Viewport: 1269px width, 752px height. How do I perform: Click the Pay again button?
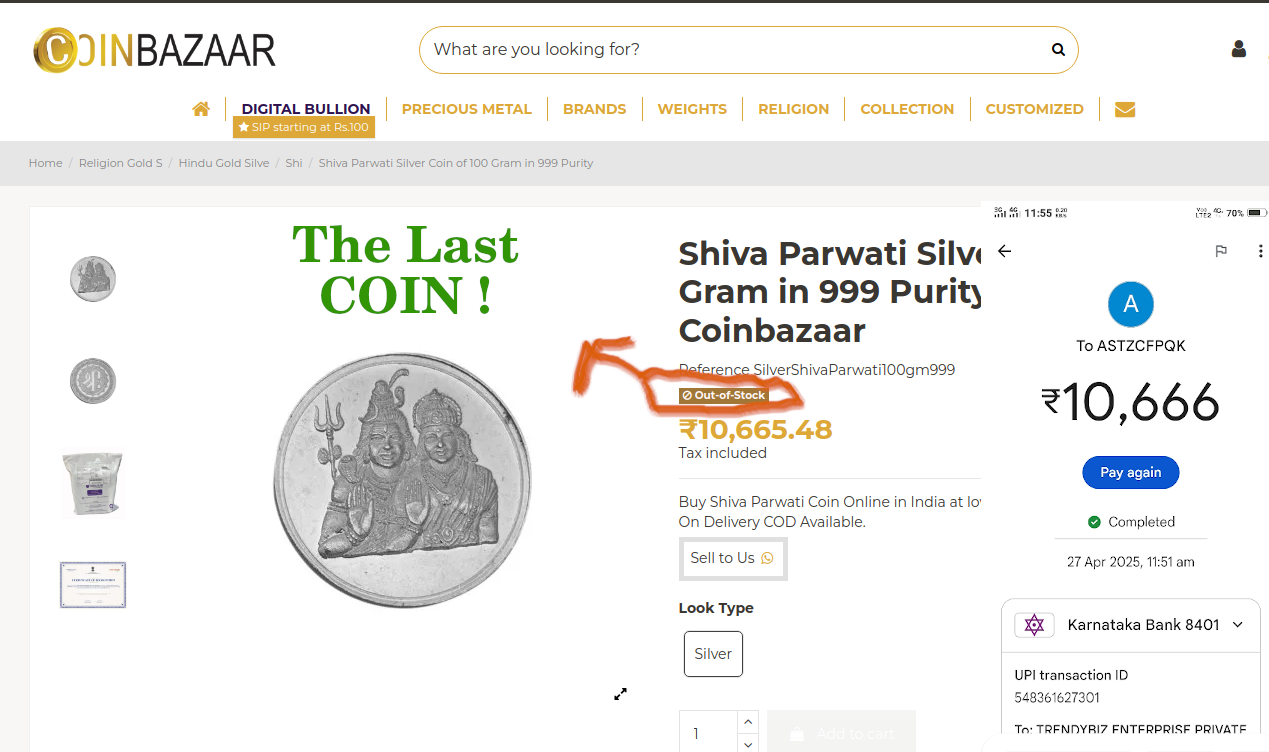click(x=1131, y=472)
